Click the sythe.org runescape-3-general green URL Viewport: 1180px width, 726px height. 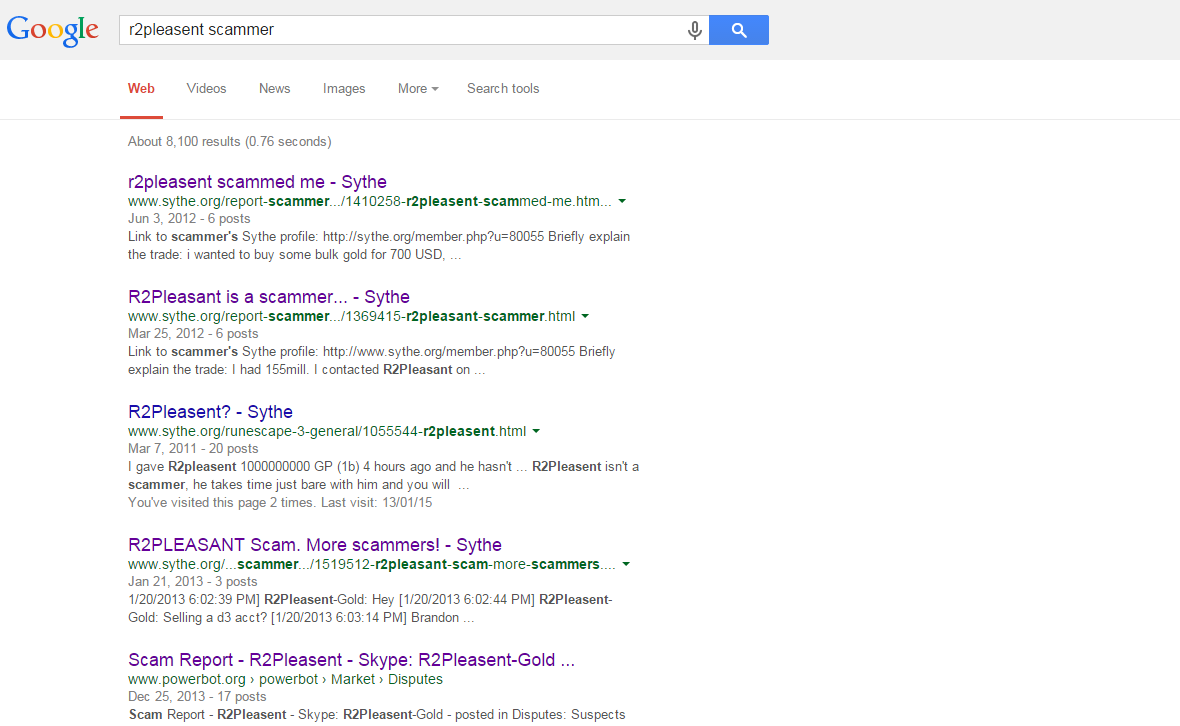327,432
